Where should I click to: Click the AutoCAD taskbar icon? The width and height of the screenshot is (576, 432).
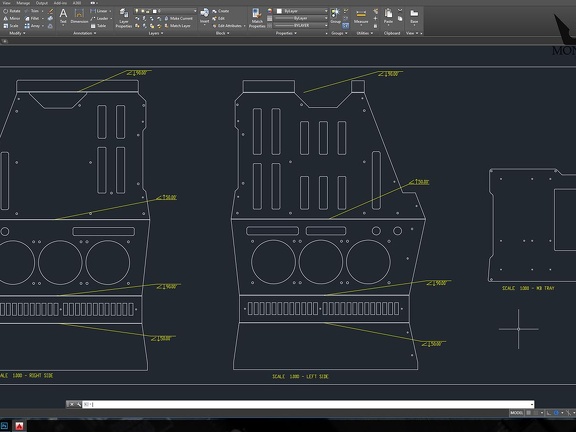click(19, 425)
